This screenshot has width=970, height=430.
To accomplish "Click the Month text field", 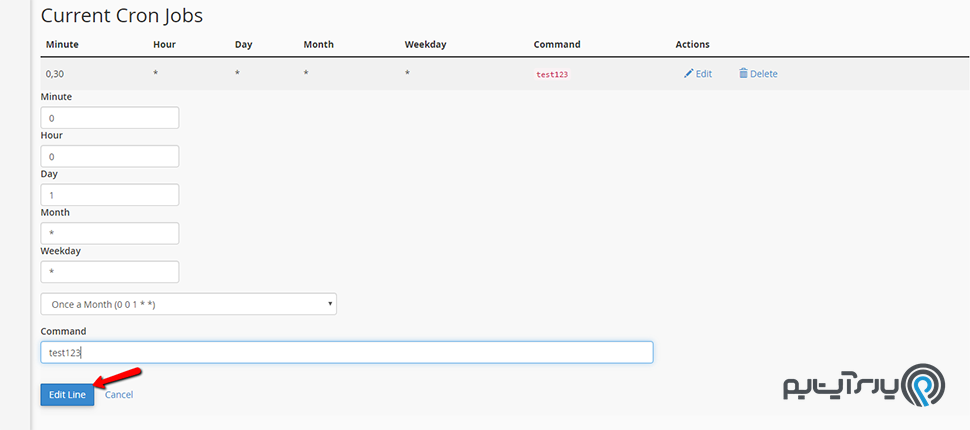I will pos(109,233).
